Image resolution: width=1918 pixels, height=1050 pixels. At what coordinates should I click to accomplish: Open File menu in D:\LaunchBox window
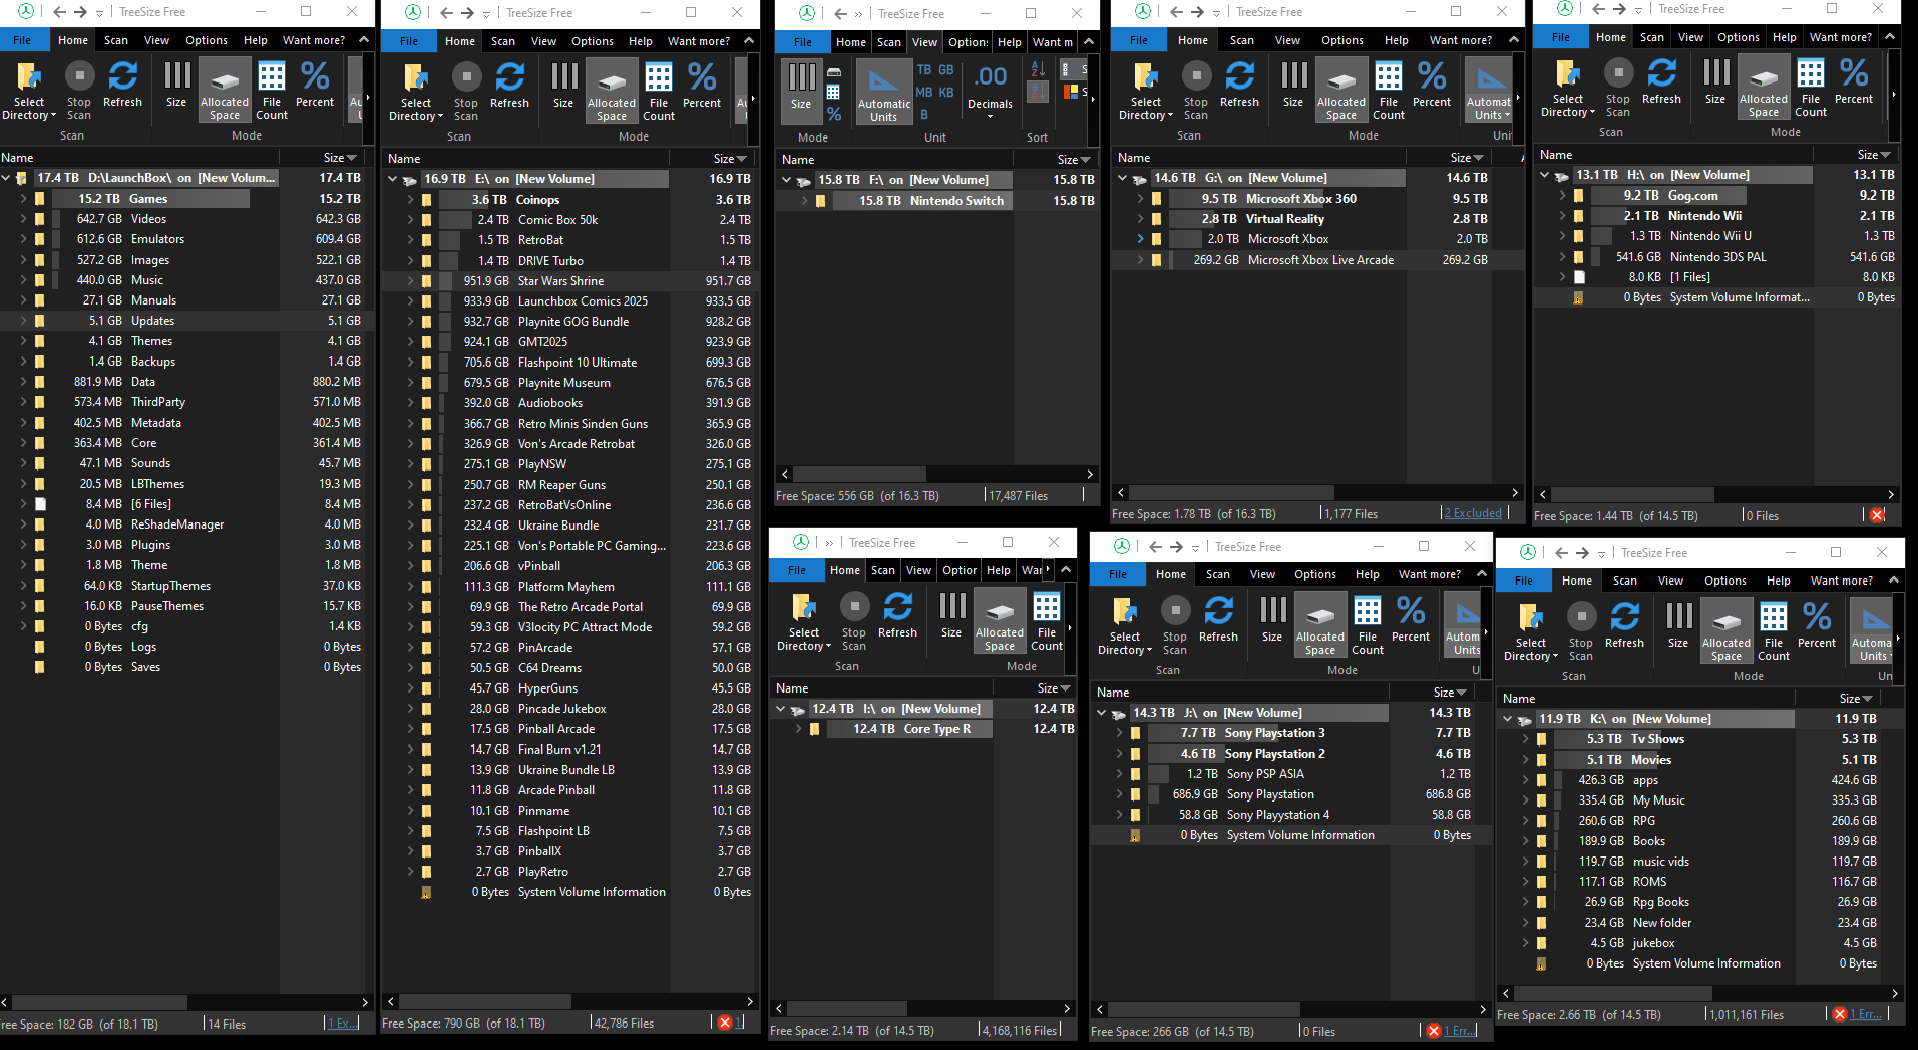tap(22, 40)
